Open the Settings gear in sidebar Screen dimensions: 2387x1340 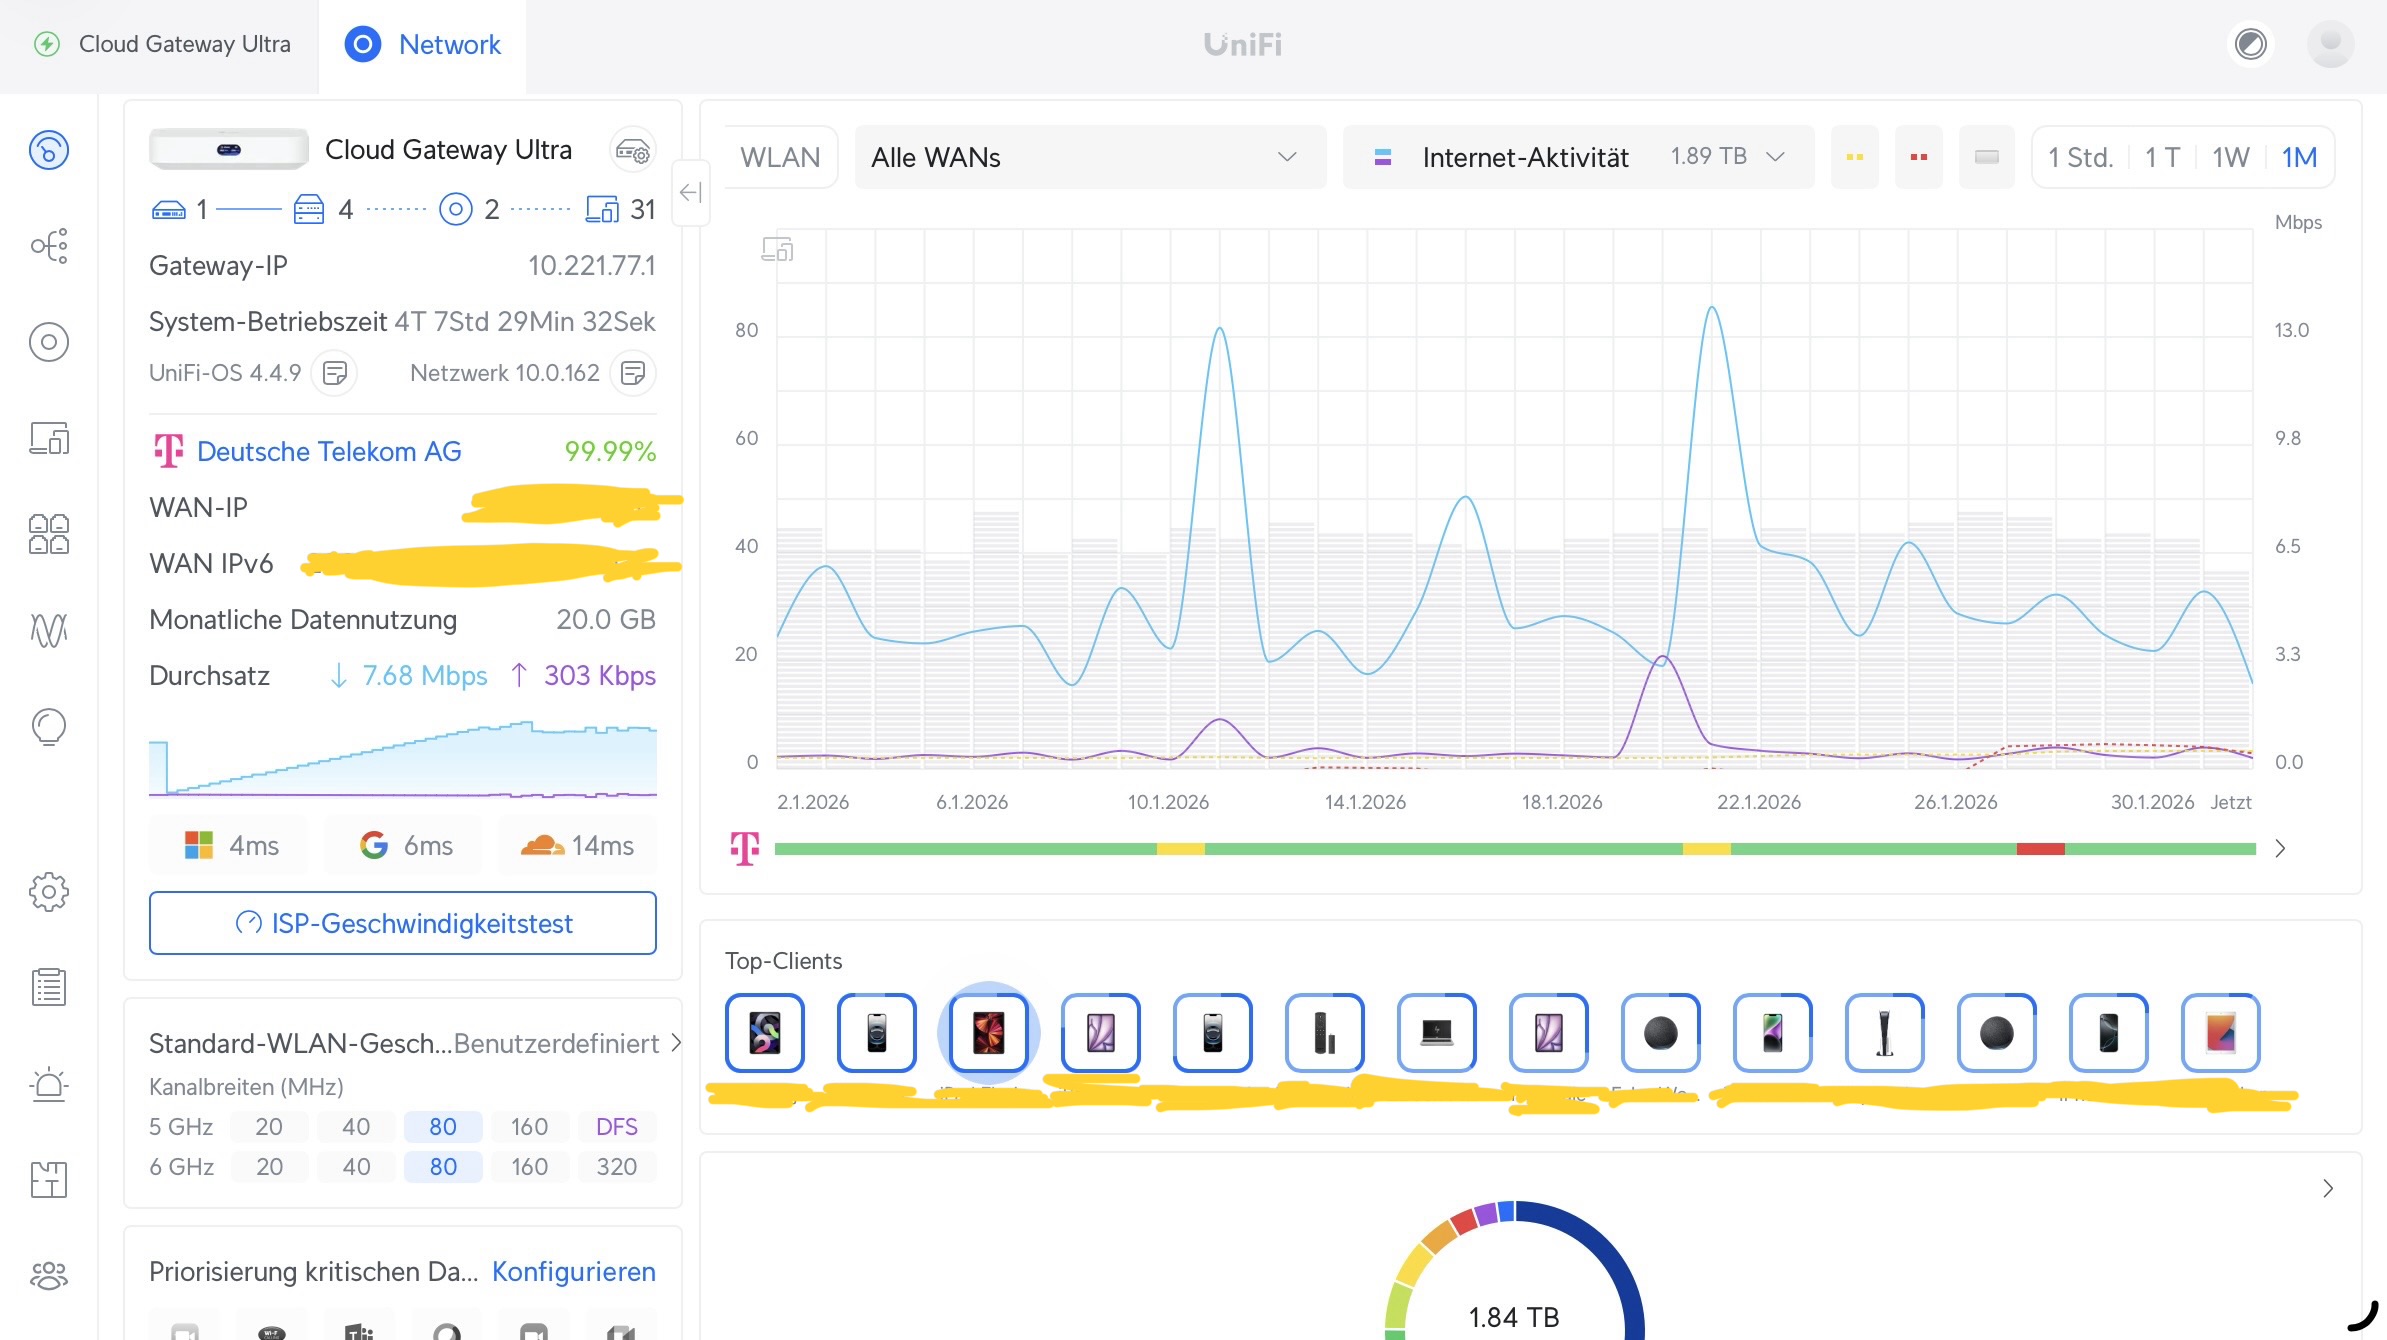(x=49, y=891)
